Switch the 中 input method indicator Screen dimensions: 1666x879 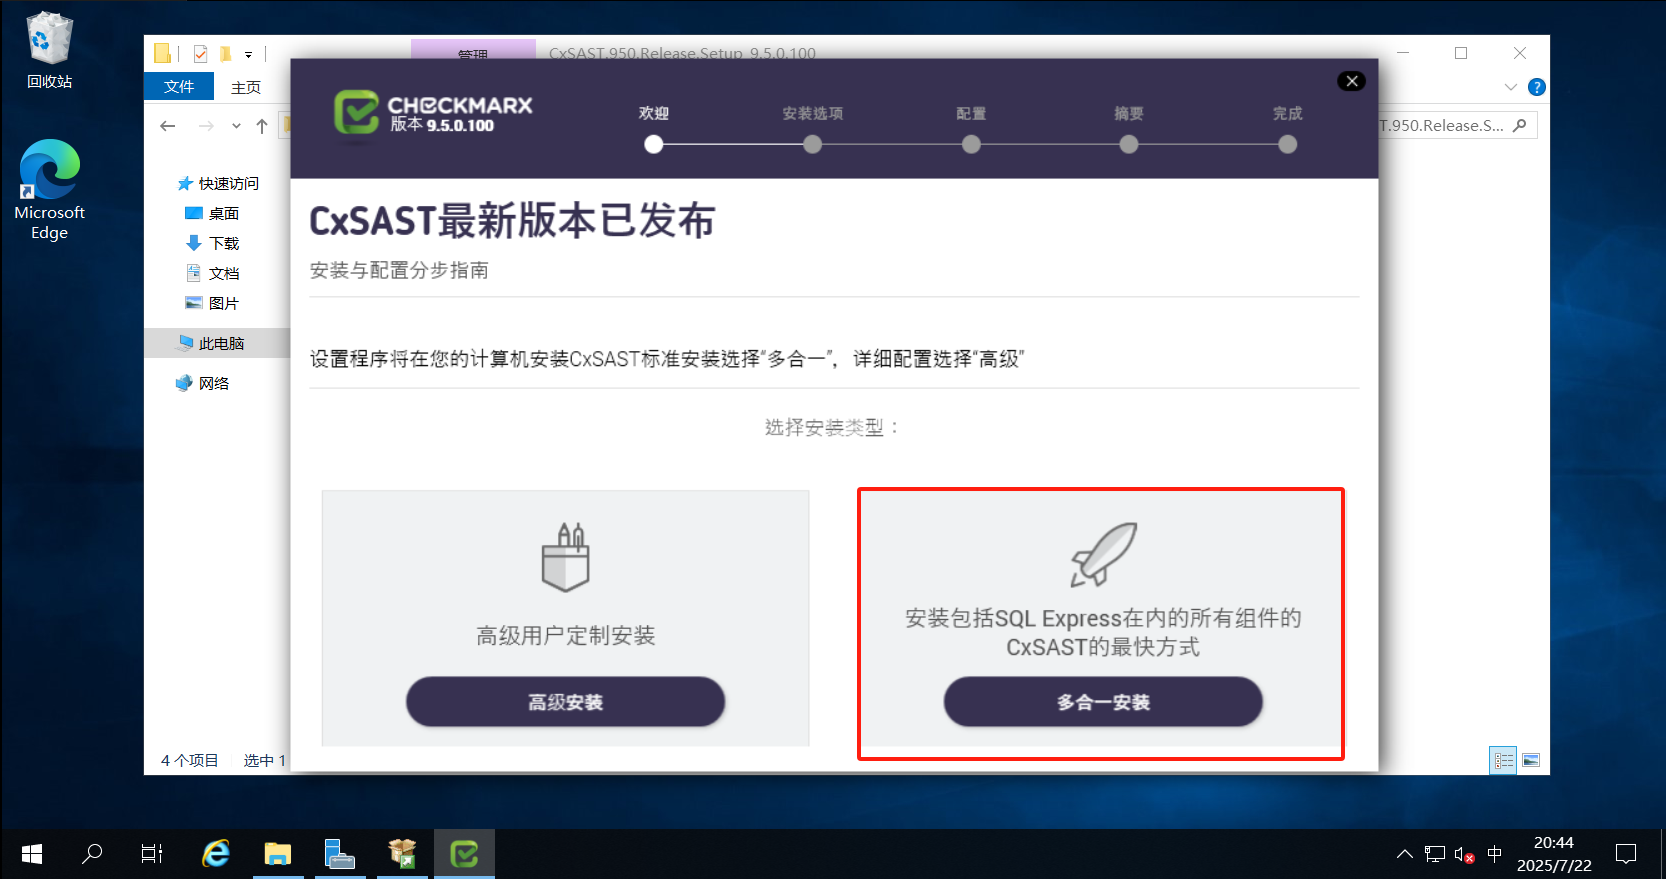(1494, 854)
